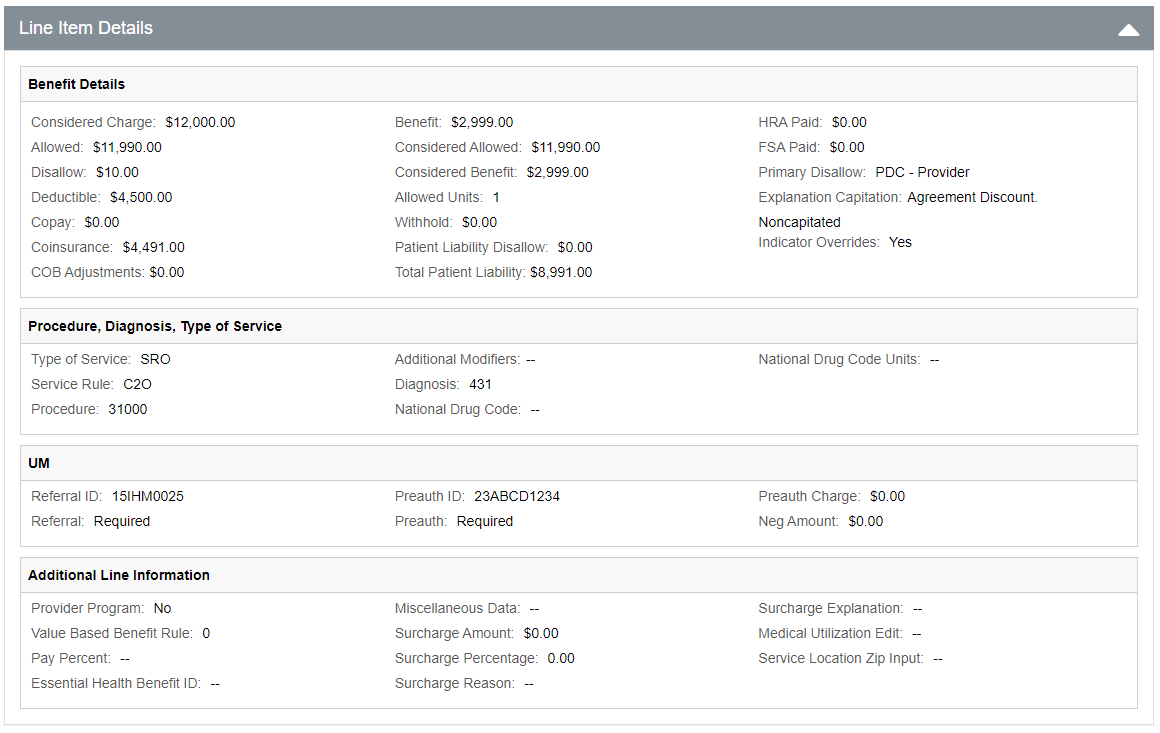Click the Referral ID 15IHM0025
The width and height of the screenshot is (1160, 733).
(x=148, y=496)
